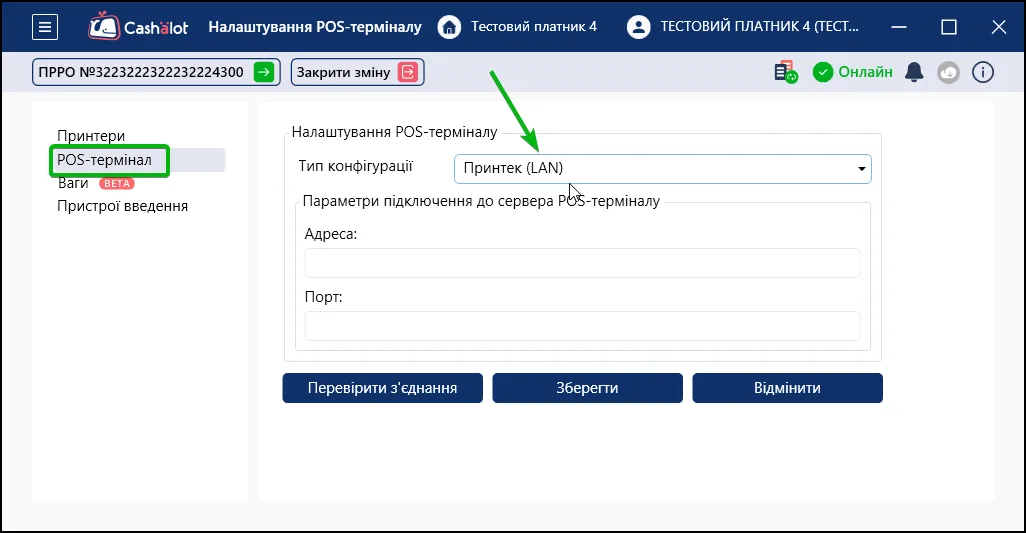Image resolution: width=1026 pixels, height=533 pixels.
Task: Open the notifications bell icon
Action: [x=914, y=72]
